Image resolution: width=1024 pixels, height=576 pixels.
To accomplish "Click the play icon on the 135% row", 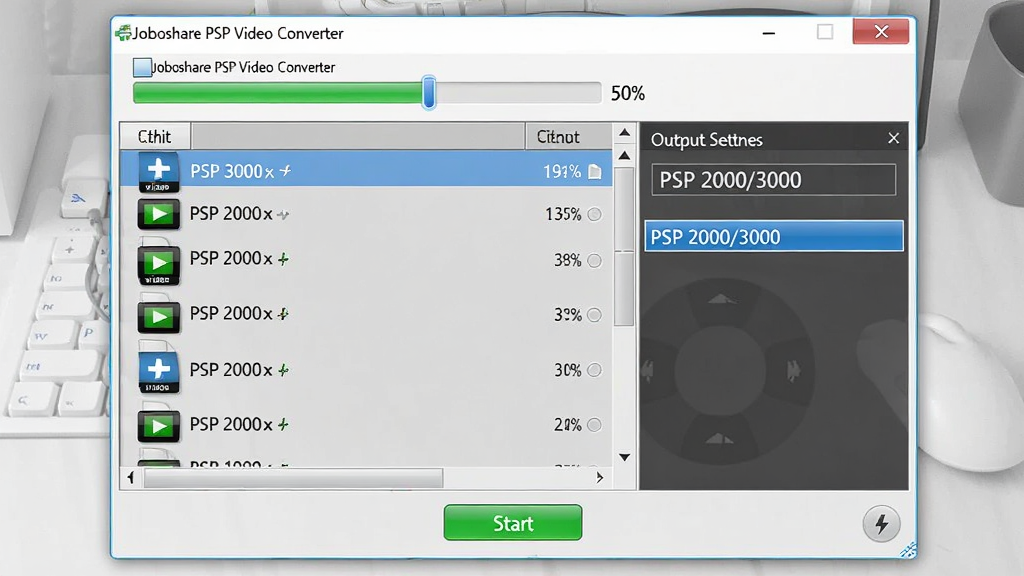I will tap(159, 214).
